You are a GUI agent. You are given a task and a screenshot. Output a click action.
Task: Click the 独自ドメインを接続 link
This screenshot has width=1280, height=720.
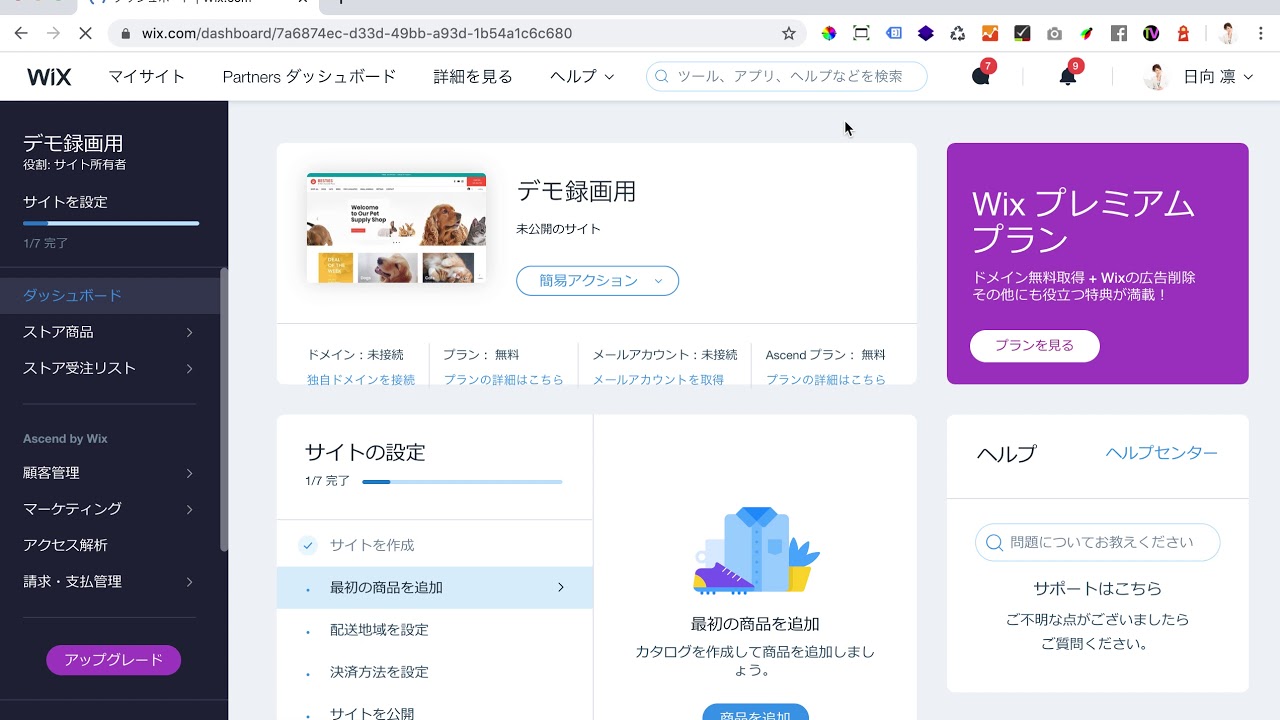[x=361, y=379]
